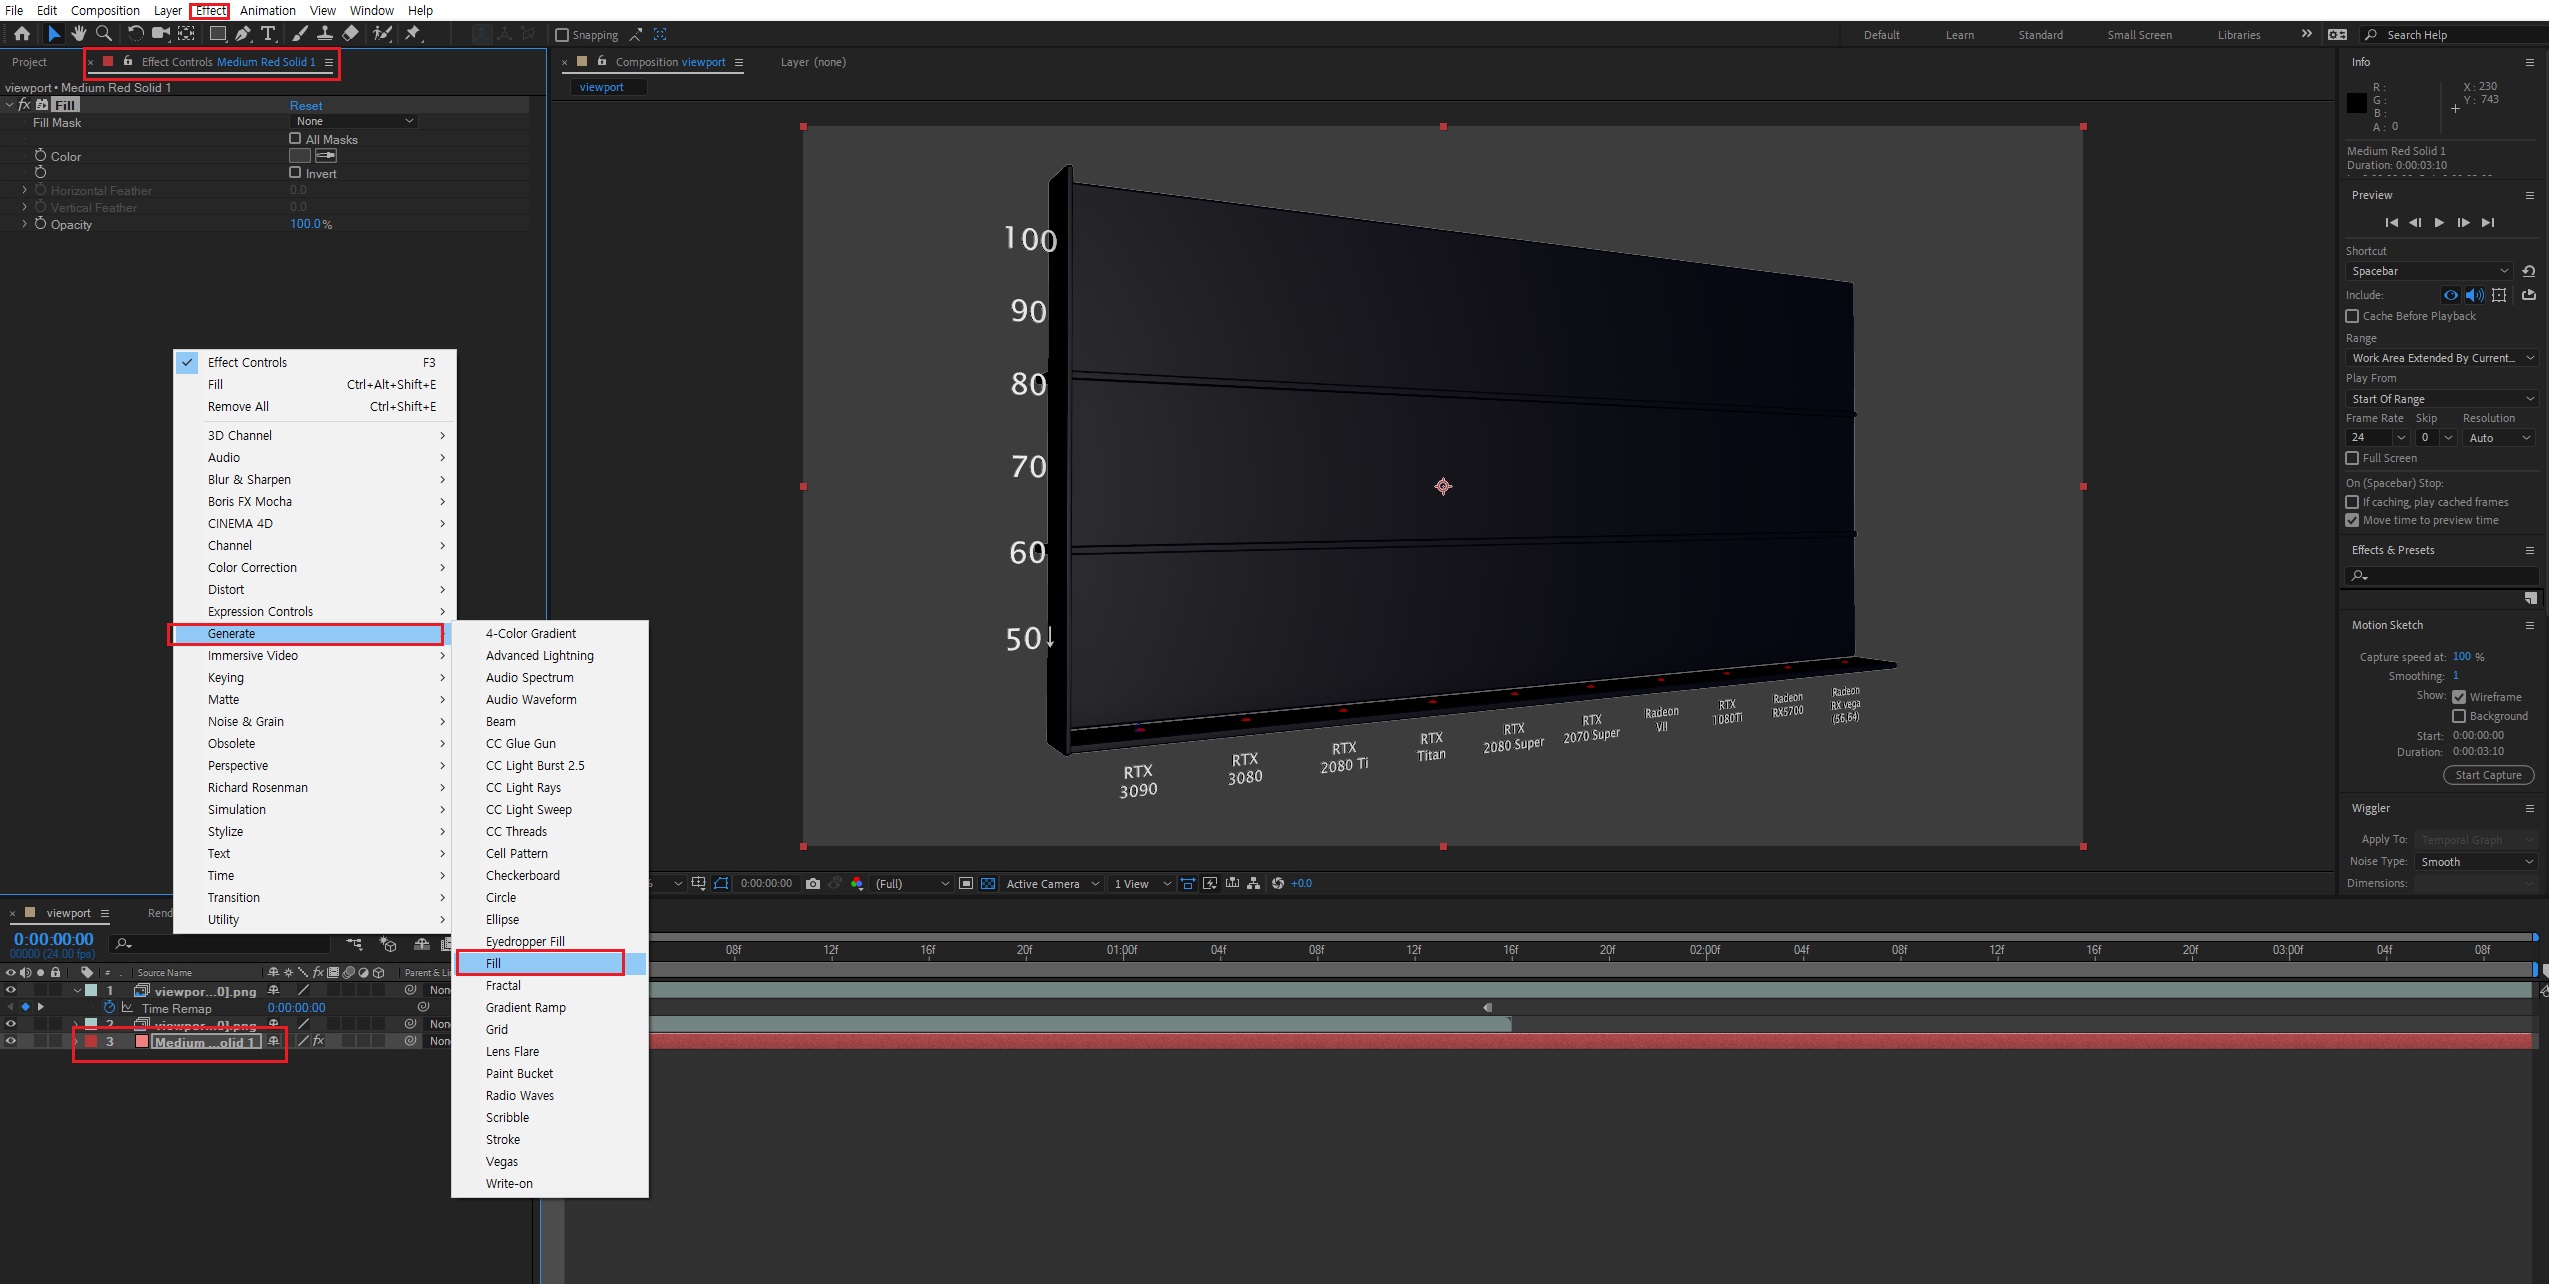Select the Puppet Pin tool

click(412, 34)
